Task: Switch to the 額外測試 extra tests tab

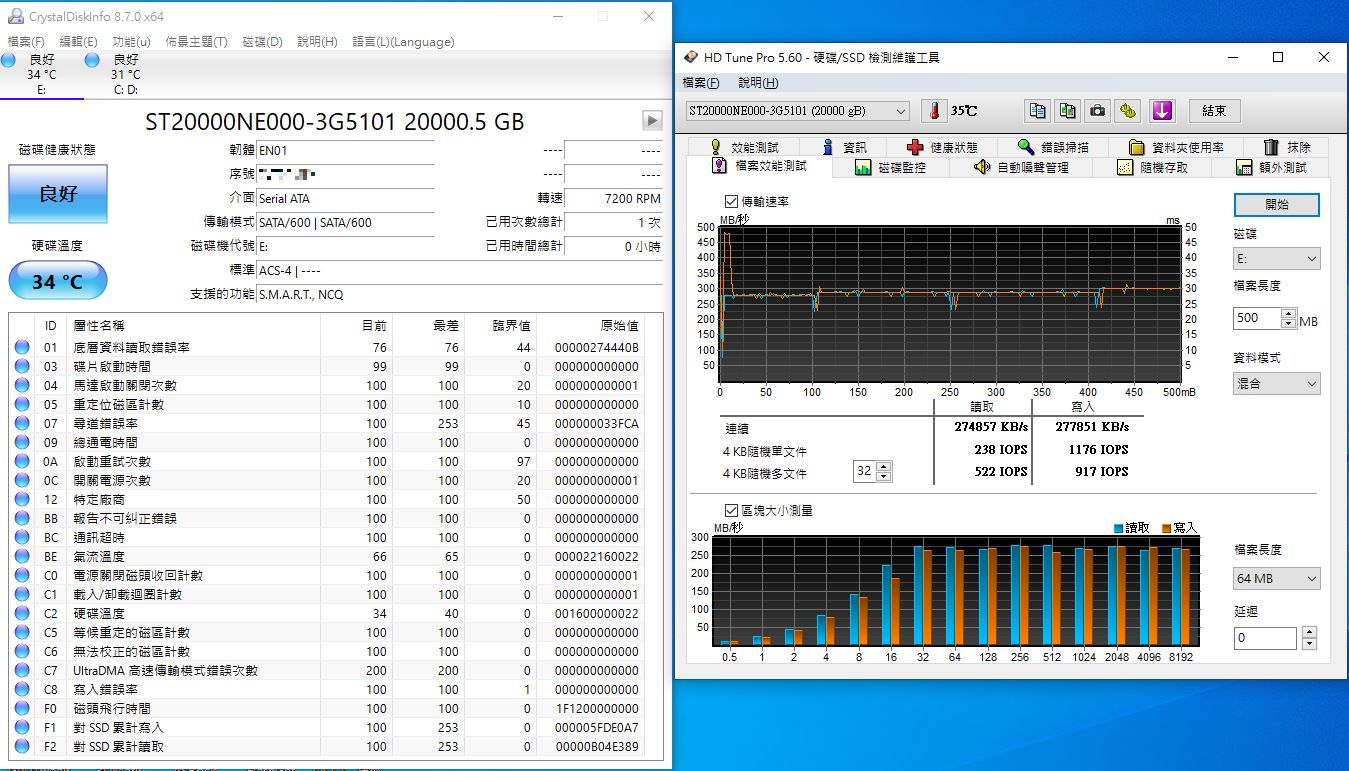Action: [x=1271, y=167]
